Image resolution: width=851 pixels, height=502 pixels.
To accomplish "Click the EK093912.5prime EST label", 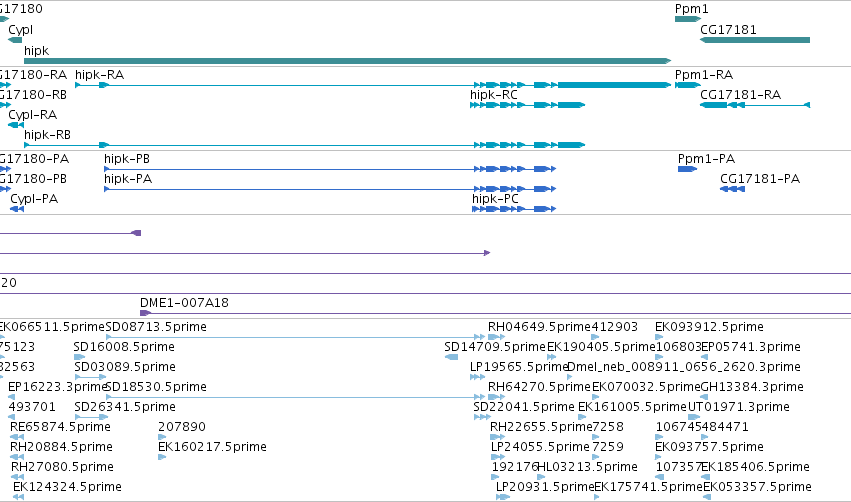I will click(709, 327).
